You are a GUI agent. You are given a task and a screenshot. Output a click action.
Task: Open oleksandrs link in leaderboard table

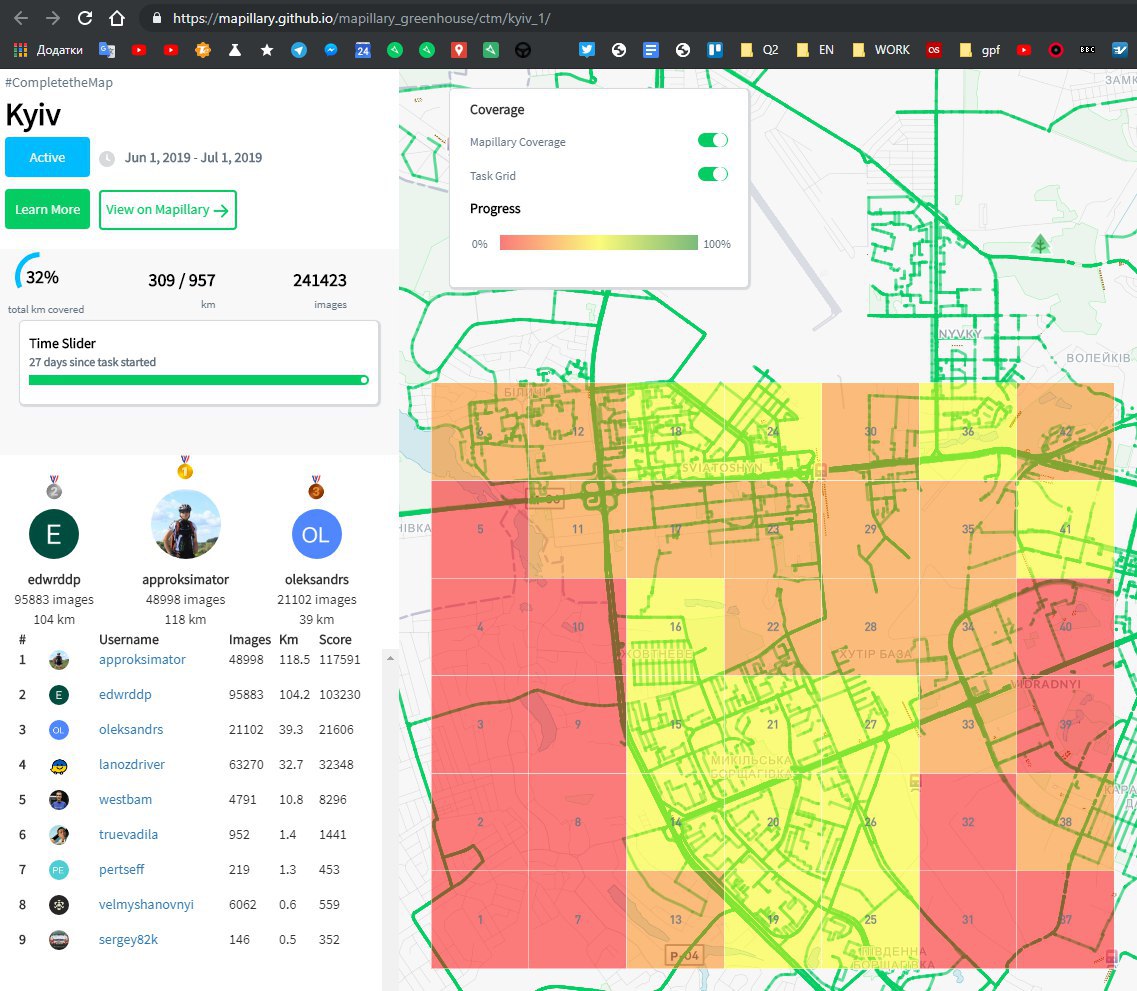click(131, 729)
